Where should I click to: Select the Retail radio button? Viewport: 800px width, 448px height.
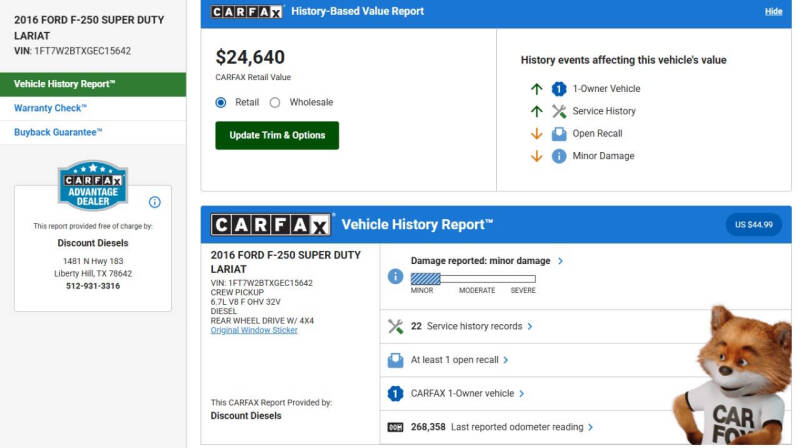click(x=221, y=102)
